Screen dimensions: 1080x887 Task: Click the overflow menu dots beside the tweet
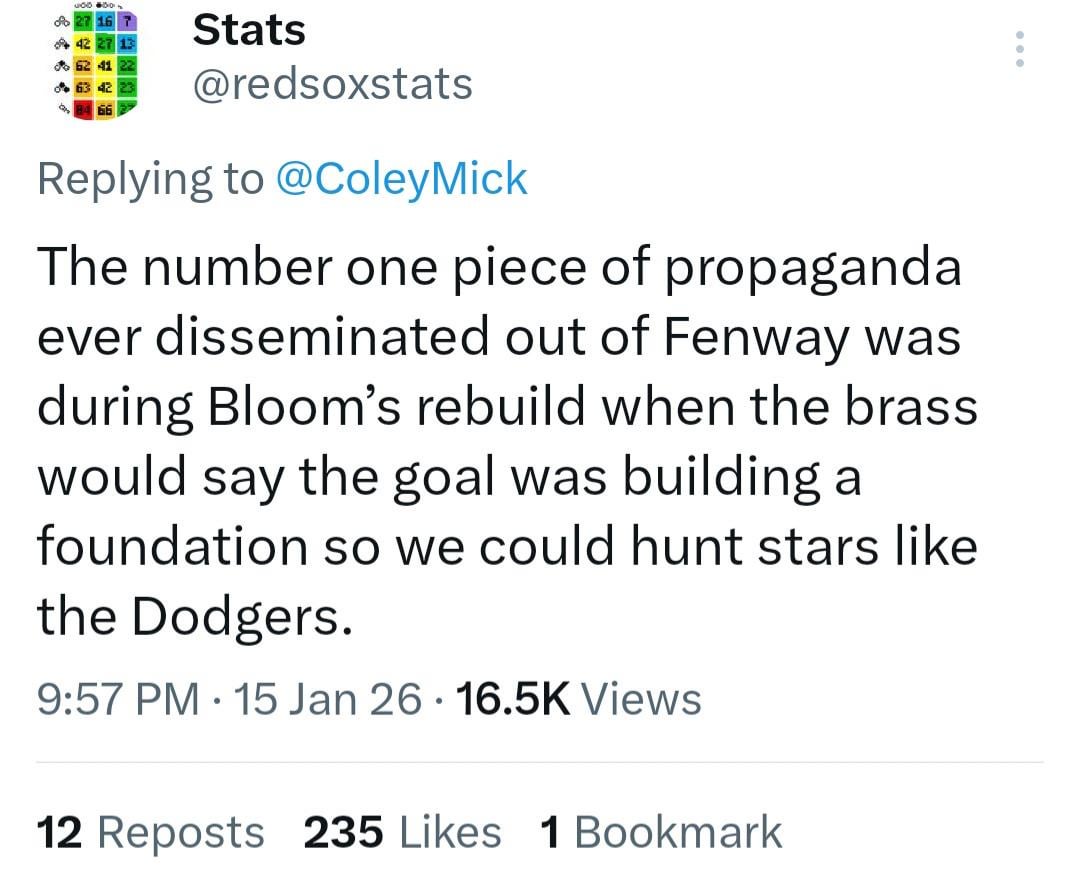[1019, 47]
